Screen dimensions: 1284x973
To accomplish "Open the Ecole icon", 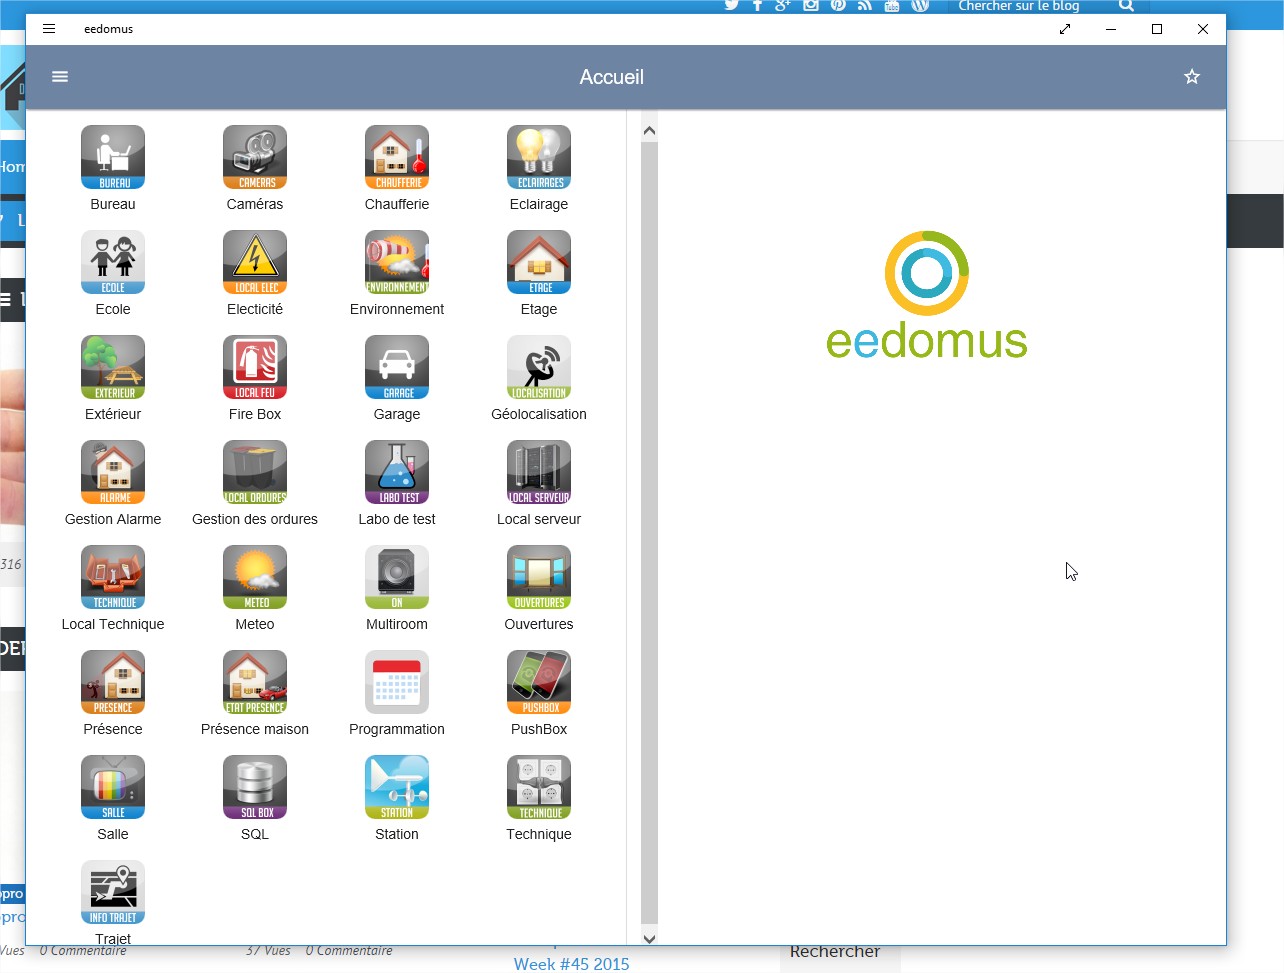I will tap(113, 262).
